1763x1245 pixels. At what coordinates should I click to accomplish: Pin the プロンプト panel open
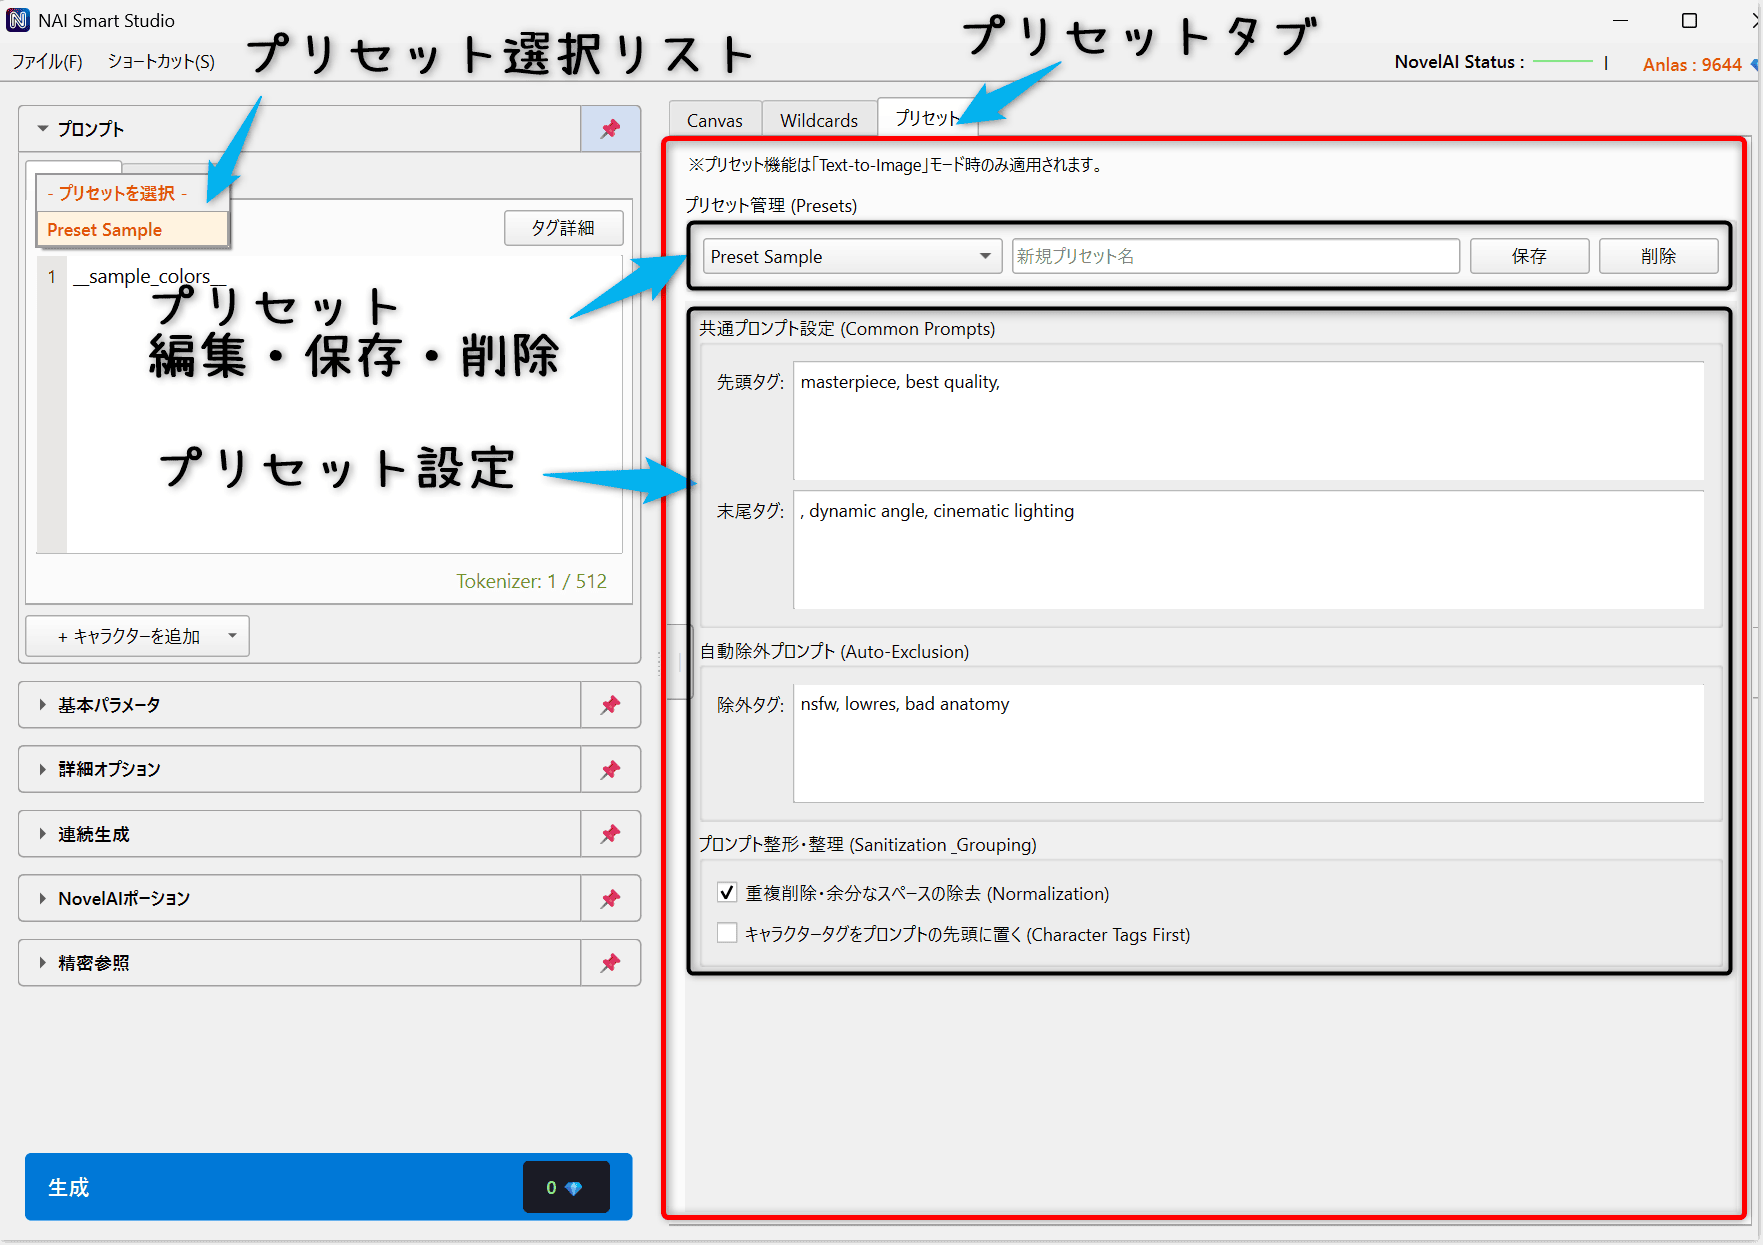(610, 128)
